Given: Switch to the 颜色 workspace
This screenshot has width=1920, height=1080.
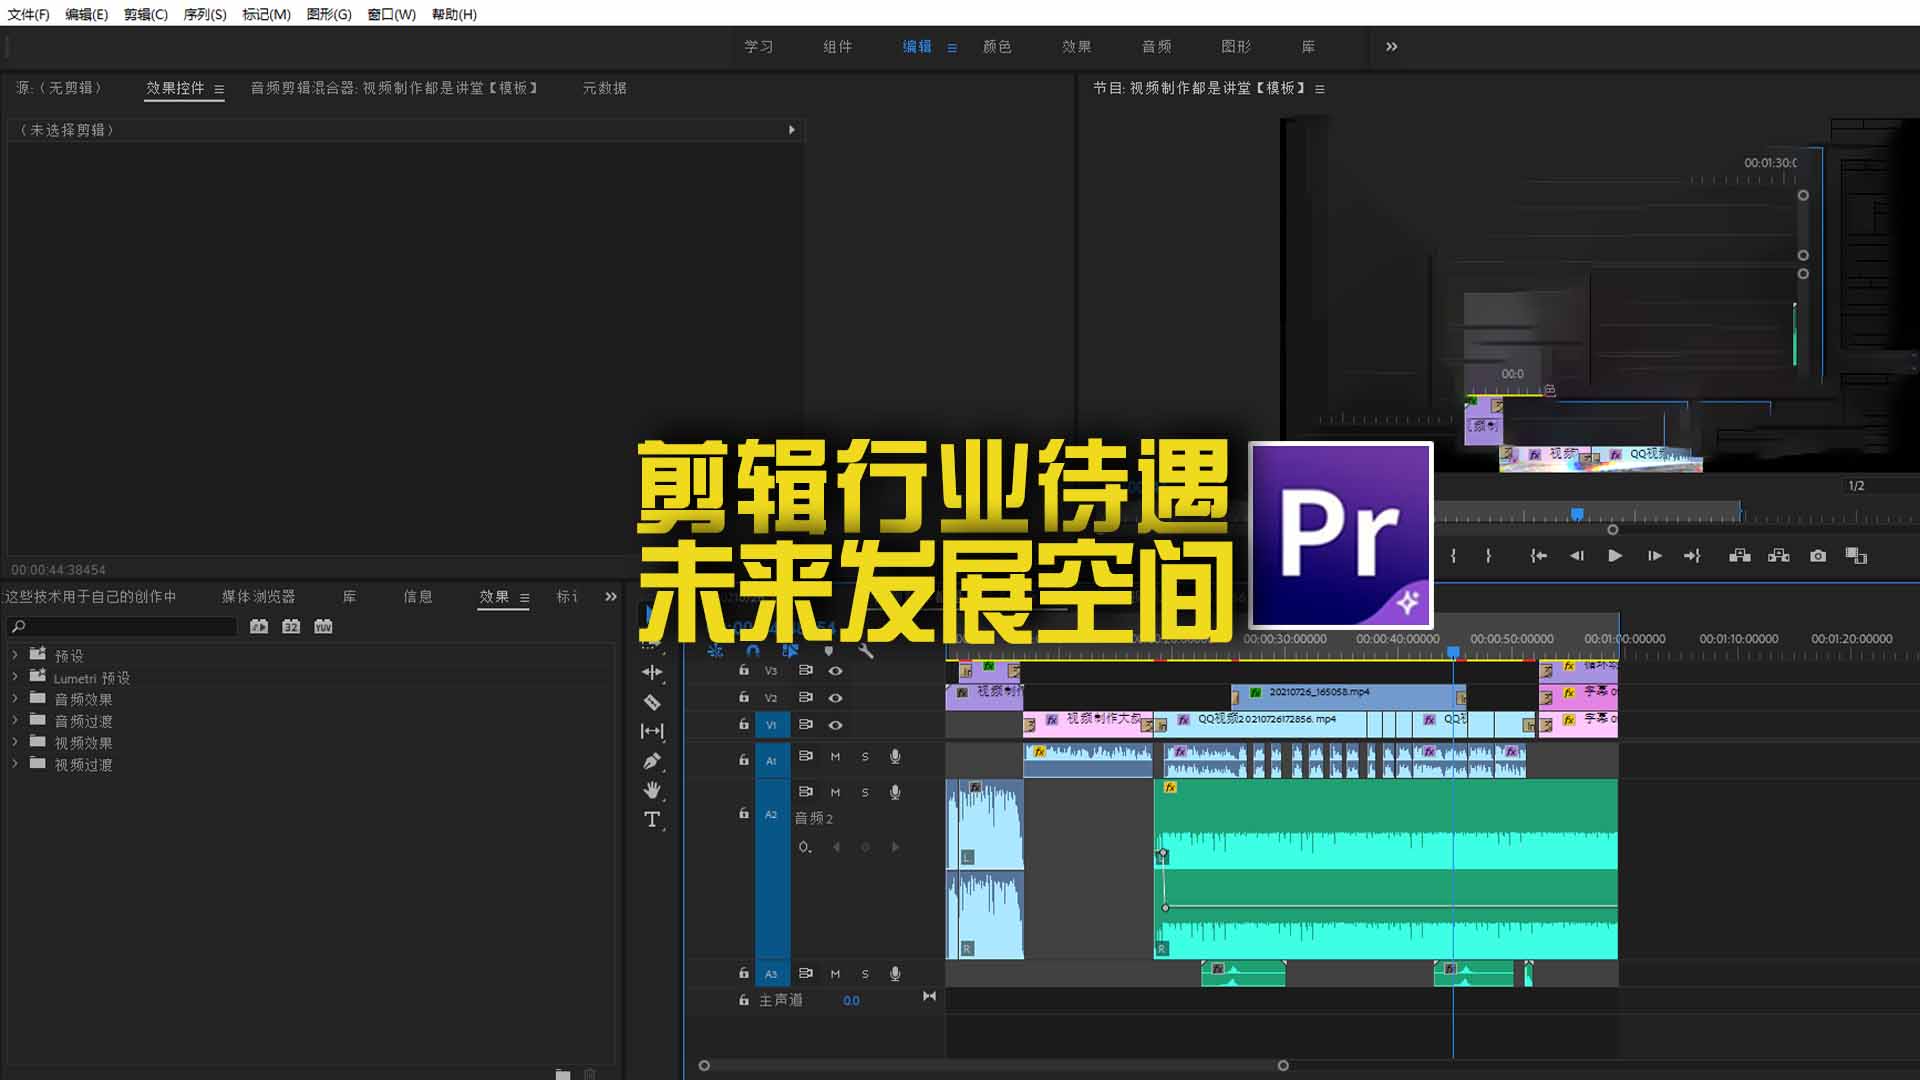Looking at the screenshot, I should pyautogui.click(x=997, y=47).
